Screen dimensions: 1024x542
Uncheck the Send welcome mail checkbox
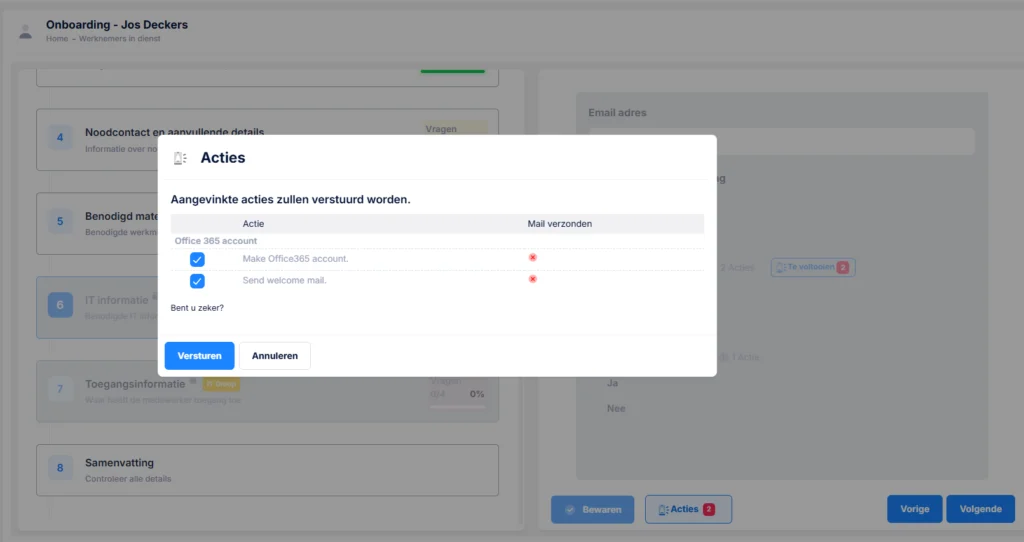click(197, 281)
